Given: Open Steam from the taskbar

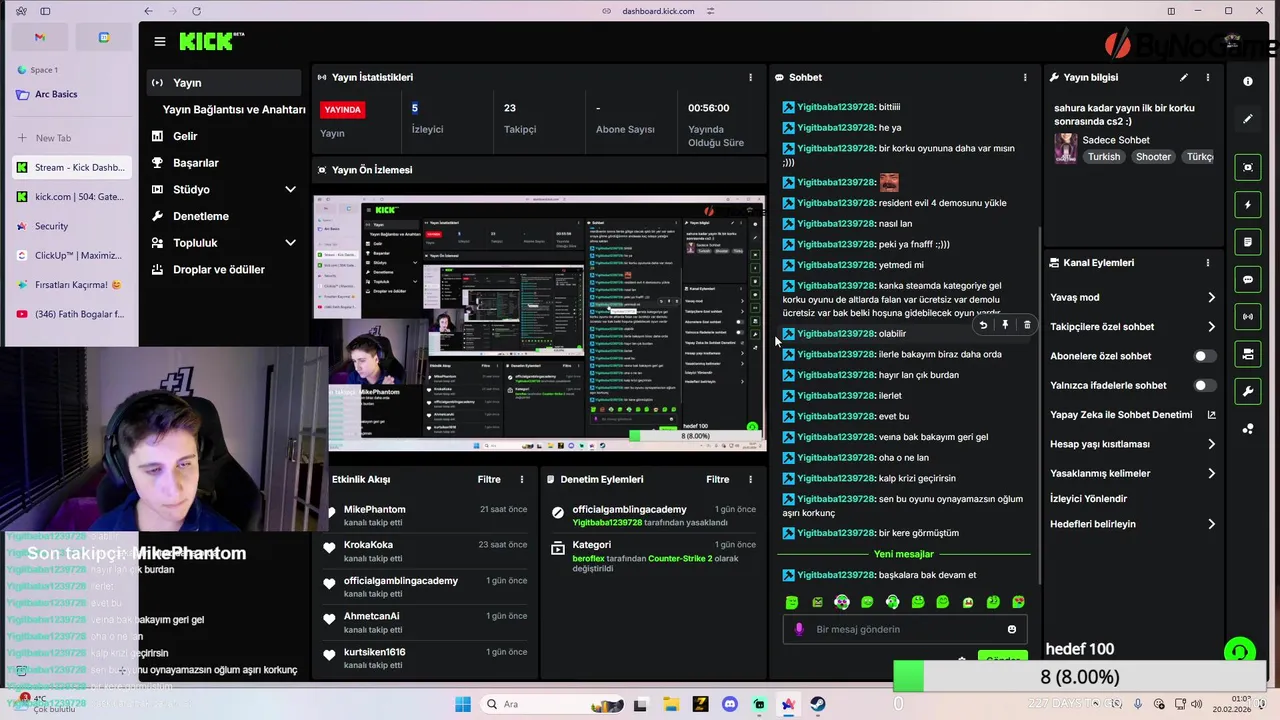Looking at the screenshot, I should pyautogui.click(x=818, y=704).
